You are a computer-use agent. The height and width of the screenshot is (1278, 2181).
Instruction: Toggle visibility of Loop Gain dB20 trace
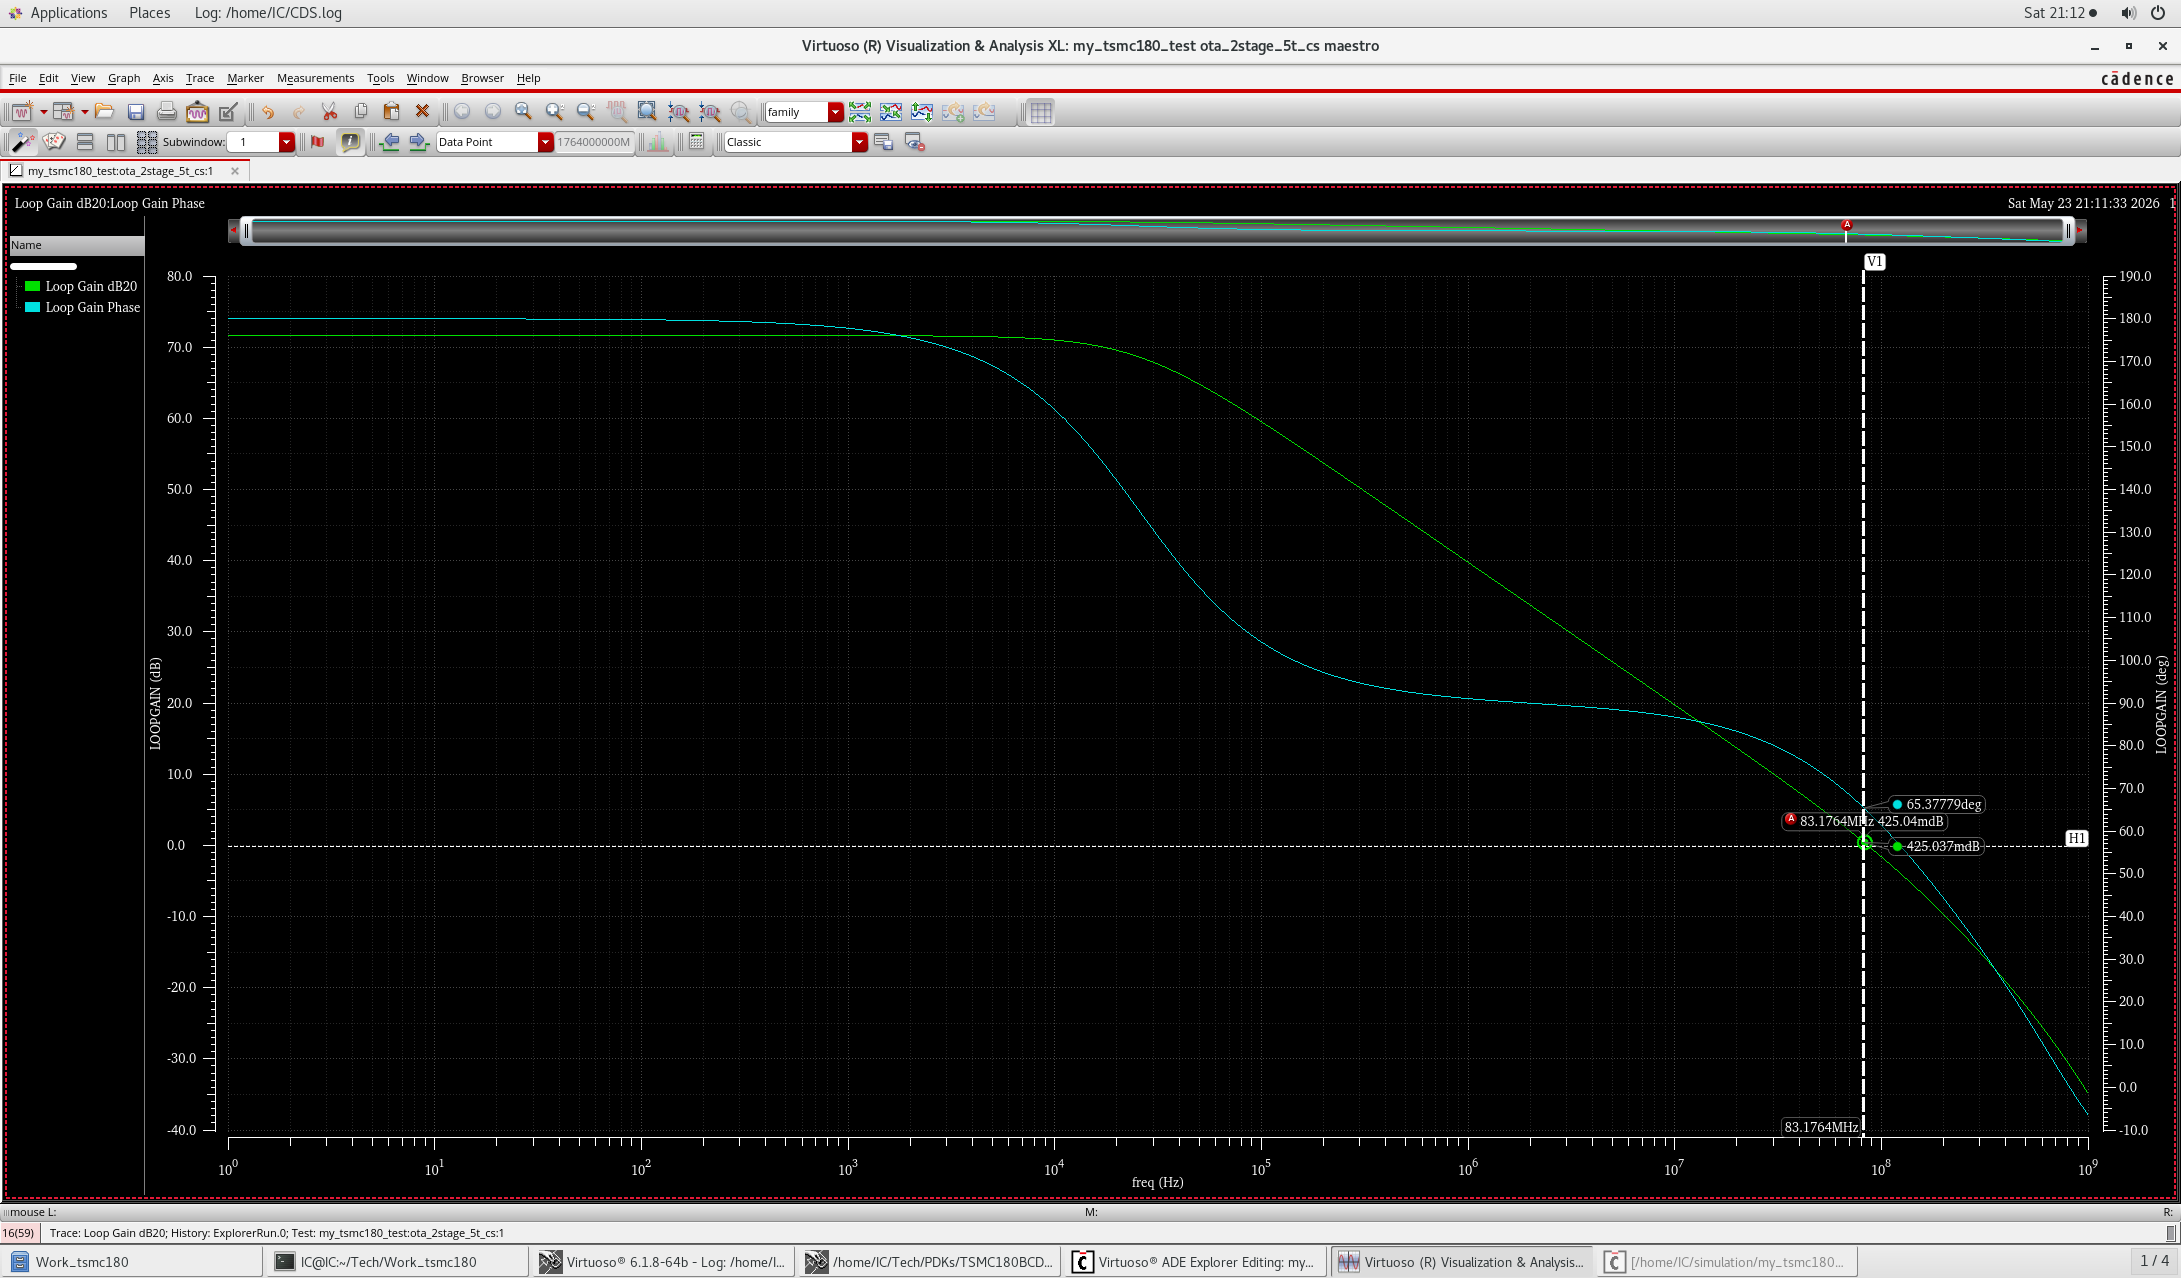(x=33, y=286)
